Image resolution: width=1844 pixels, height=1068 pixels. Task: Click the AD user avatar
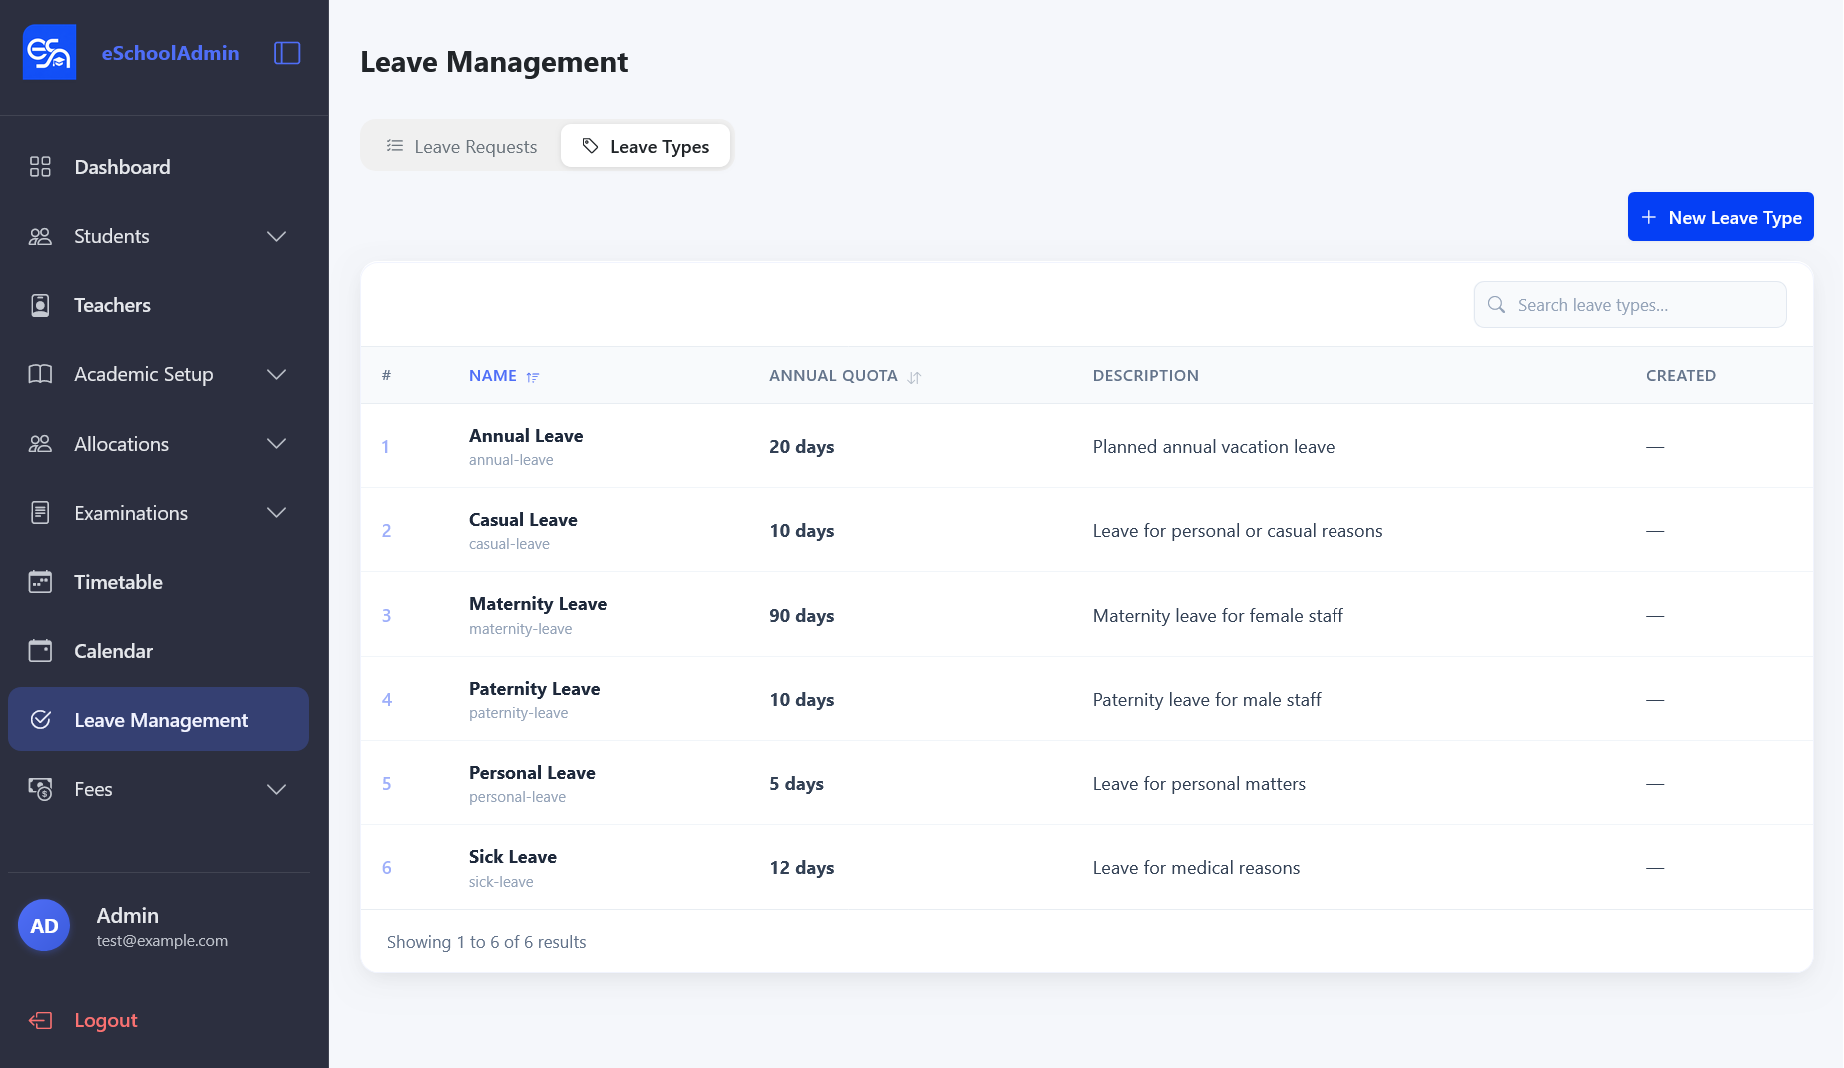[44, 926]
